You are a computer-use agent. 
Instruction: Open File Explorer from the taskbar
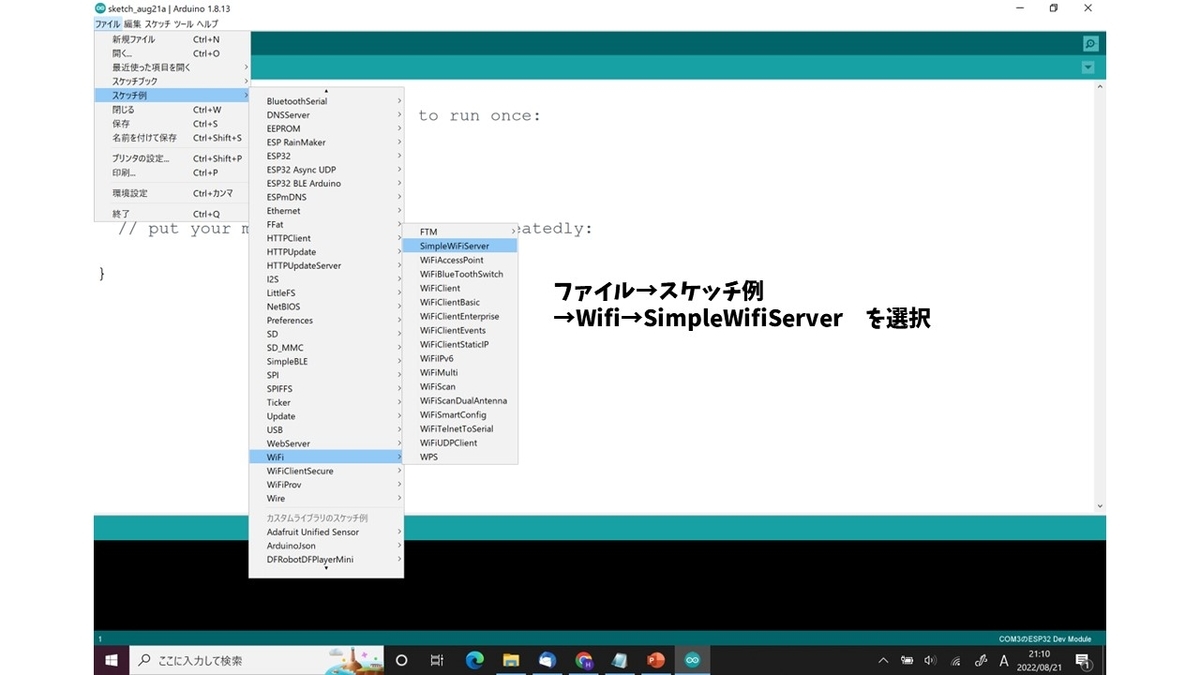click(511, 660)
